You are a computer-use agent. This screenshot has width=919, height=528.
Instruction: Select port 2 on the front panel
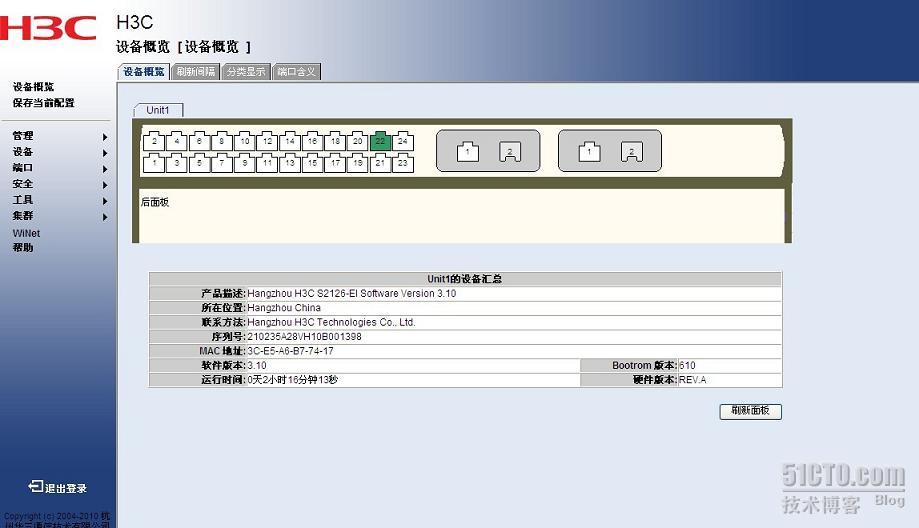click(154, 141)
